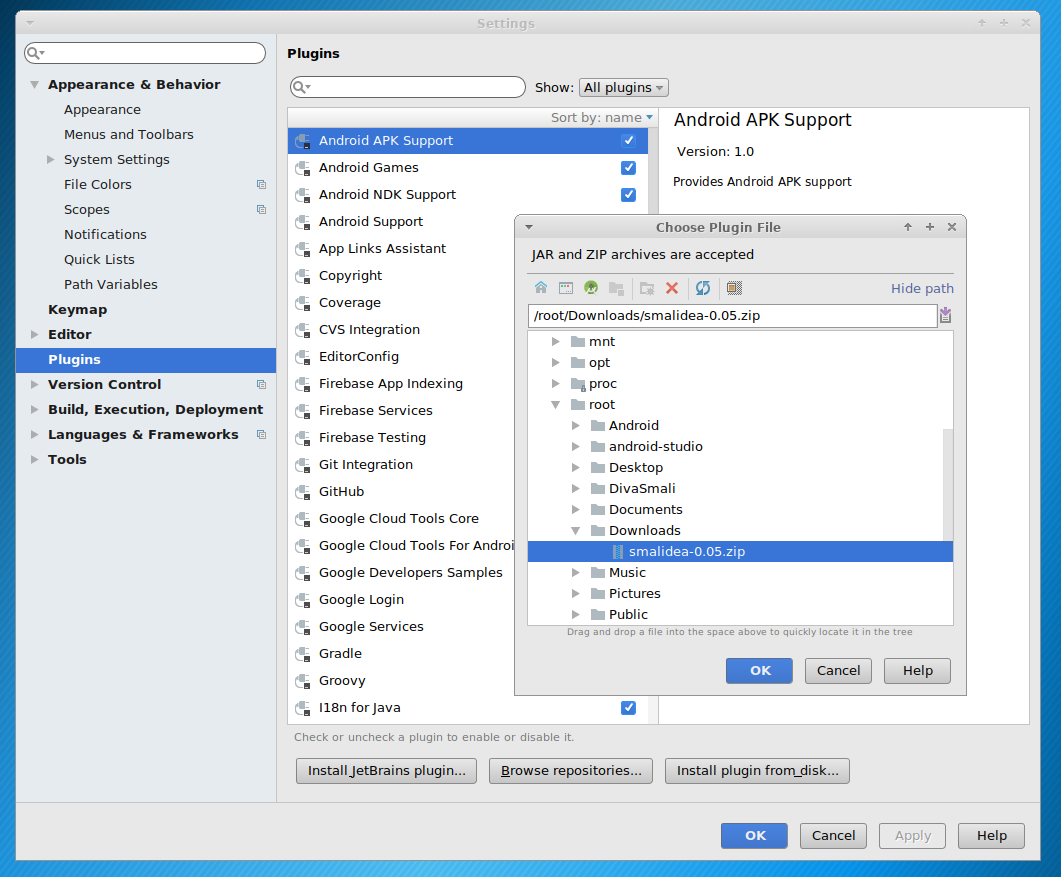Refresh the file tree with sync icon
Screen dimensions: 1061x877
point(703,288)
